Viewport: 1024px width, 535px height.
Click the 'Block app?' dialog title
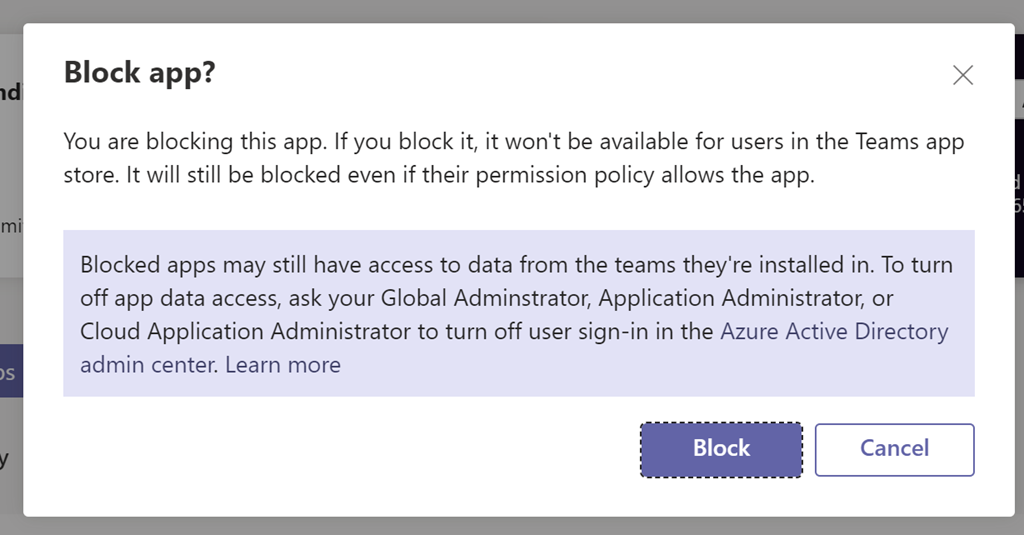140,73
